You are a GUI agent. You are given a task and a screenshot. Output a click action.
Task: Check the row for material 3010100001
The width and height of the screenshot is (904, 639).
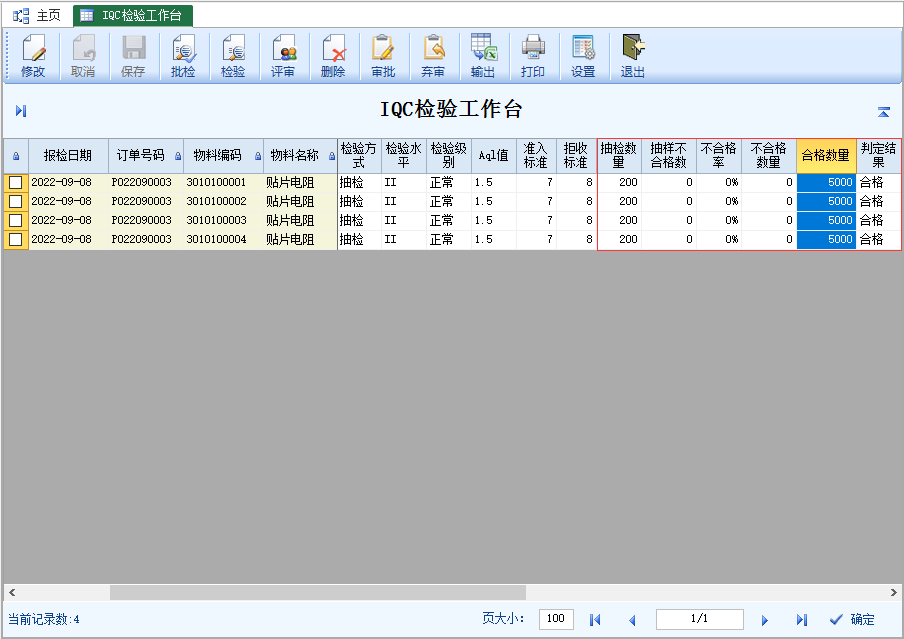(16, 183)
